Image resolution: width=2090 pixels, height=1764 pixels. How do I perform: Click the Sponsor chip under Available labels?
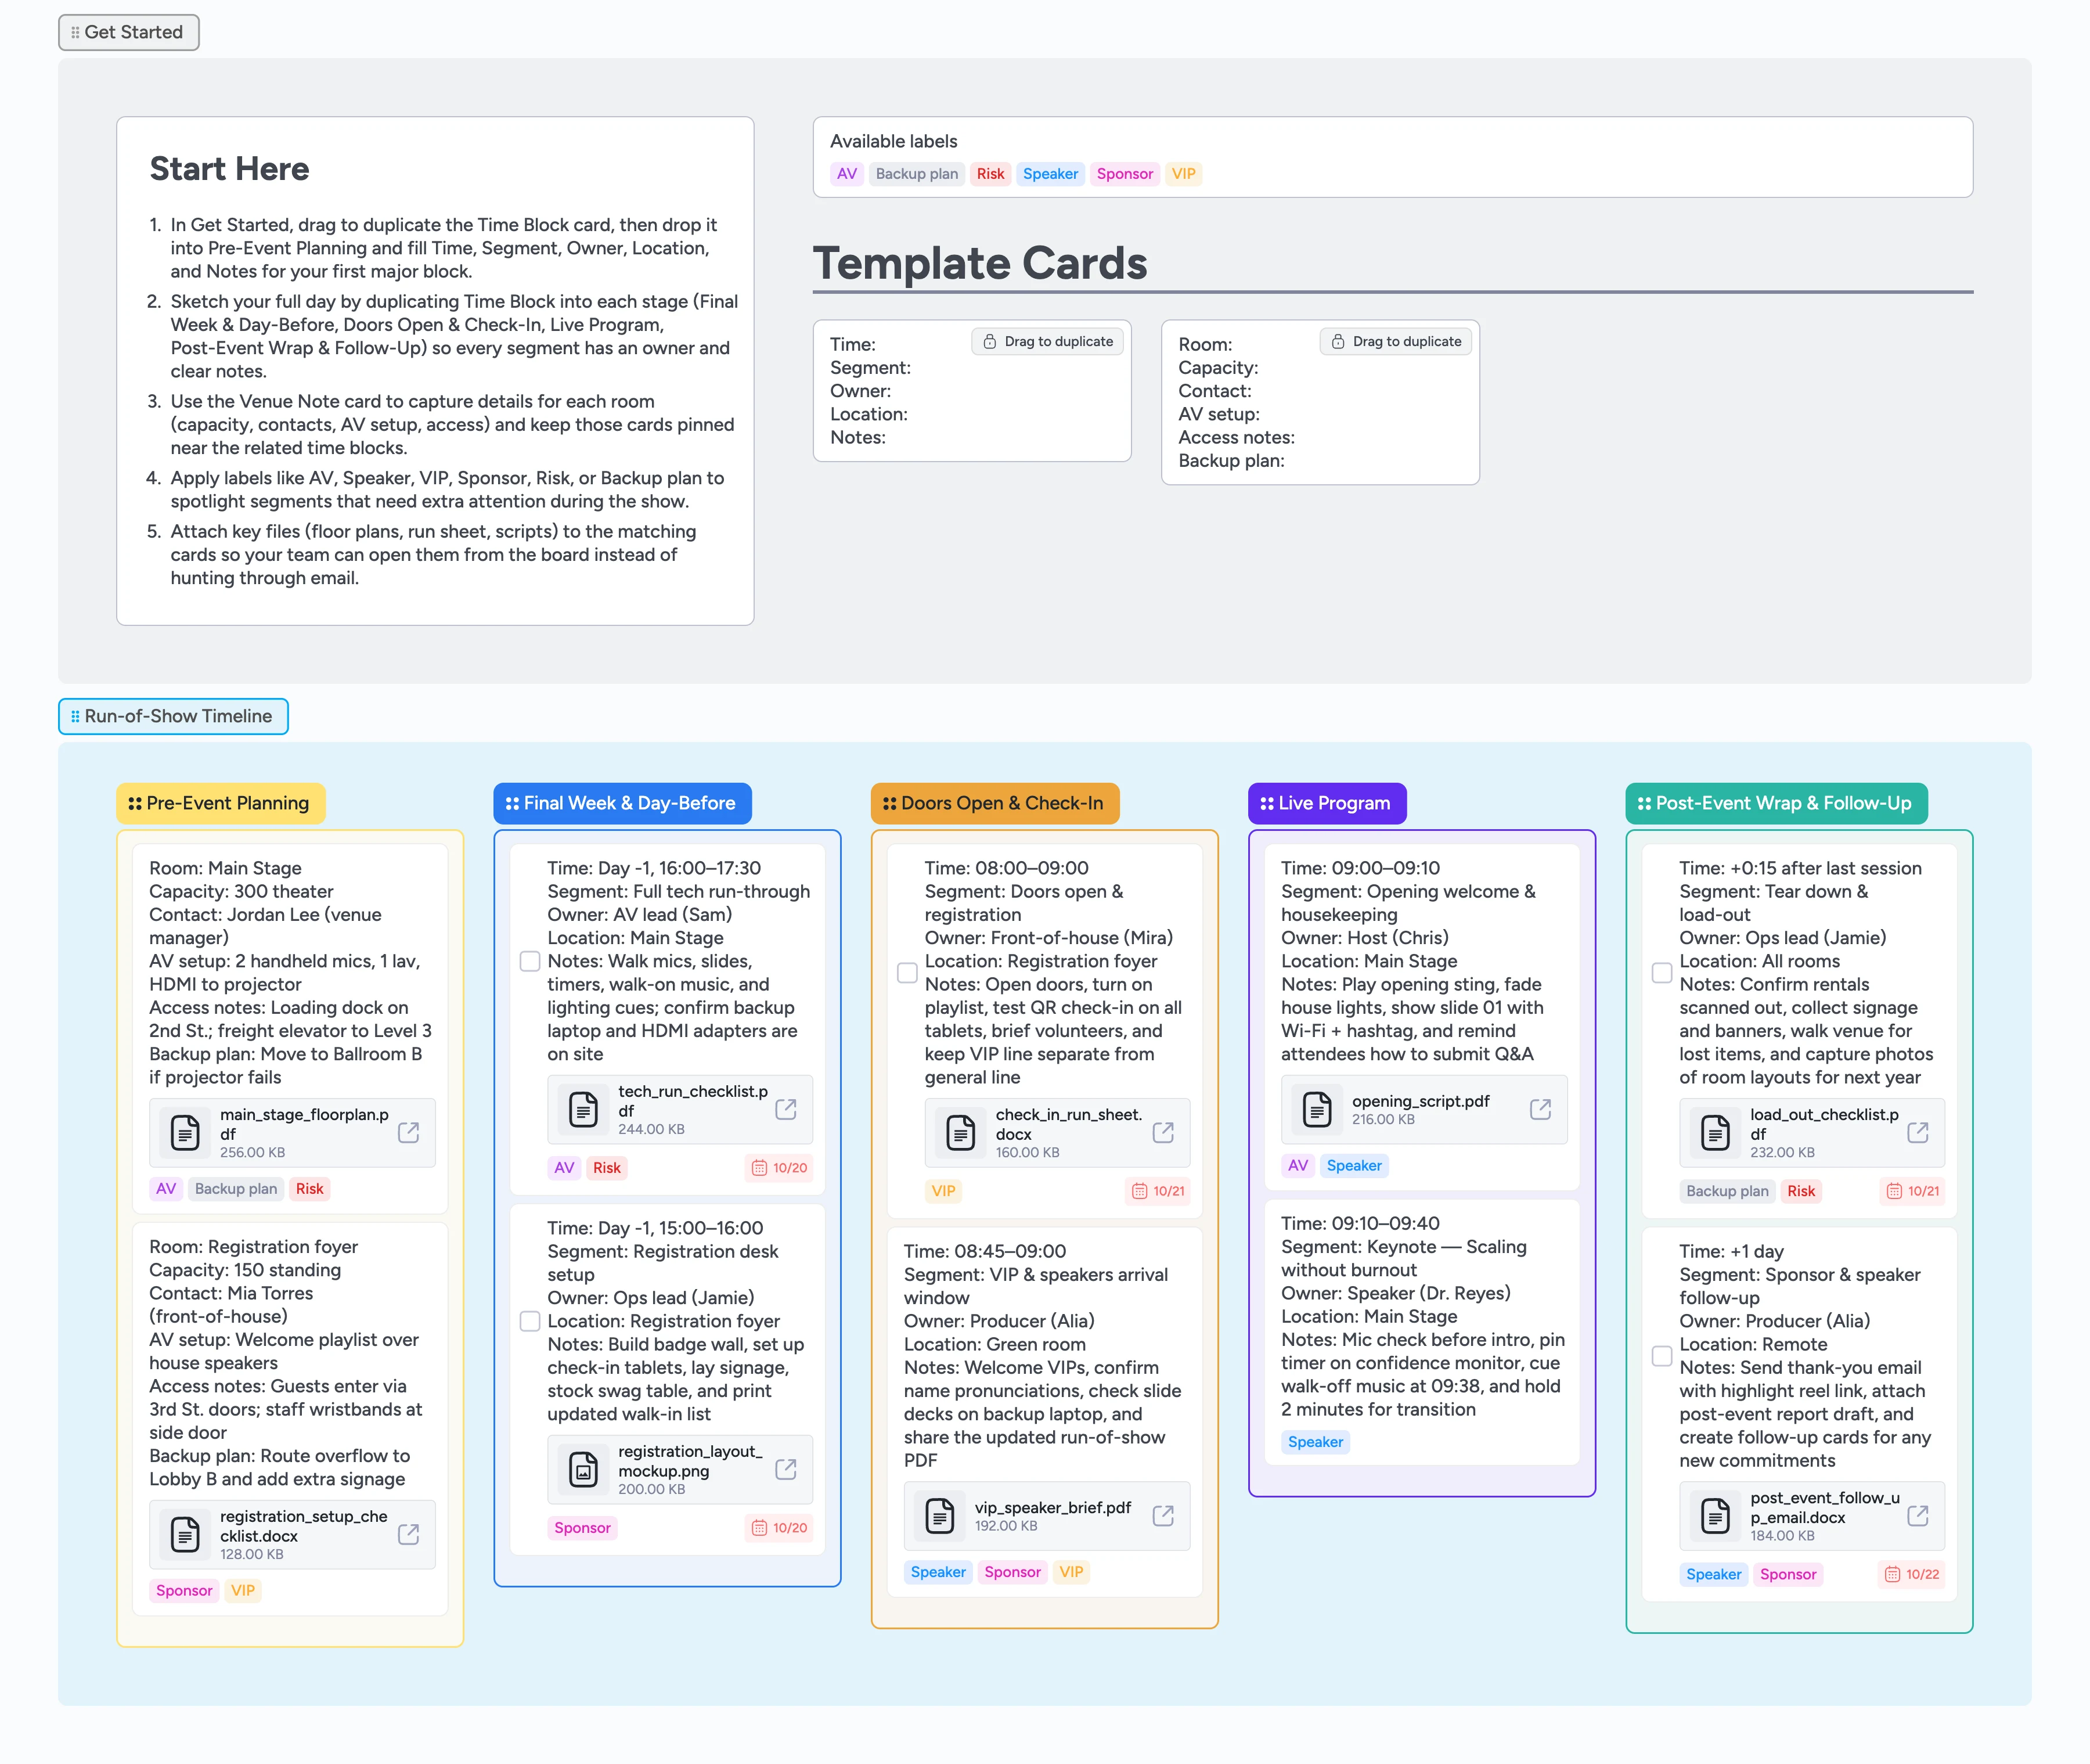pos(1124,173)
